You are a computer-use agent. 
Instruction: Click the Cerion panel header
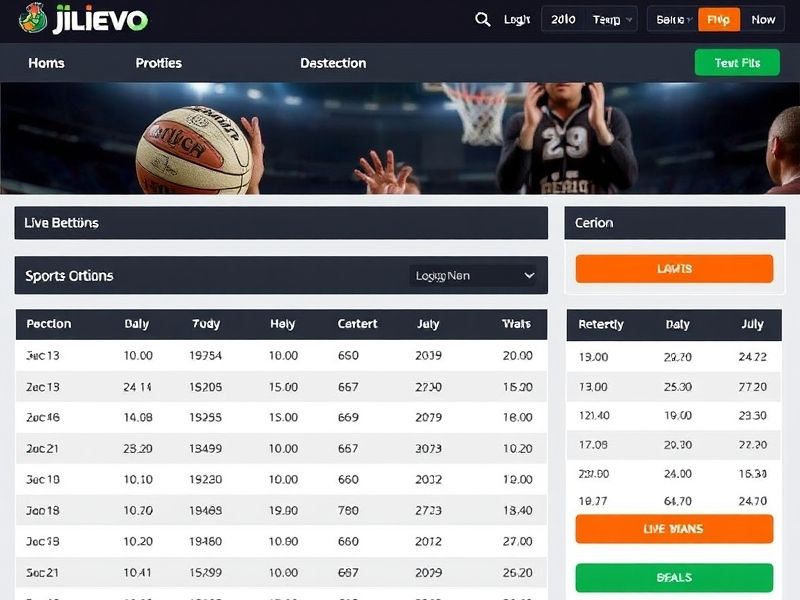[x=674, y=223]
